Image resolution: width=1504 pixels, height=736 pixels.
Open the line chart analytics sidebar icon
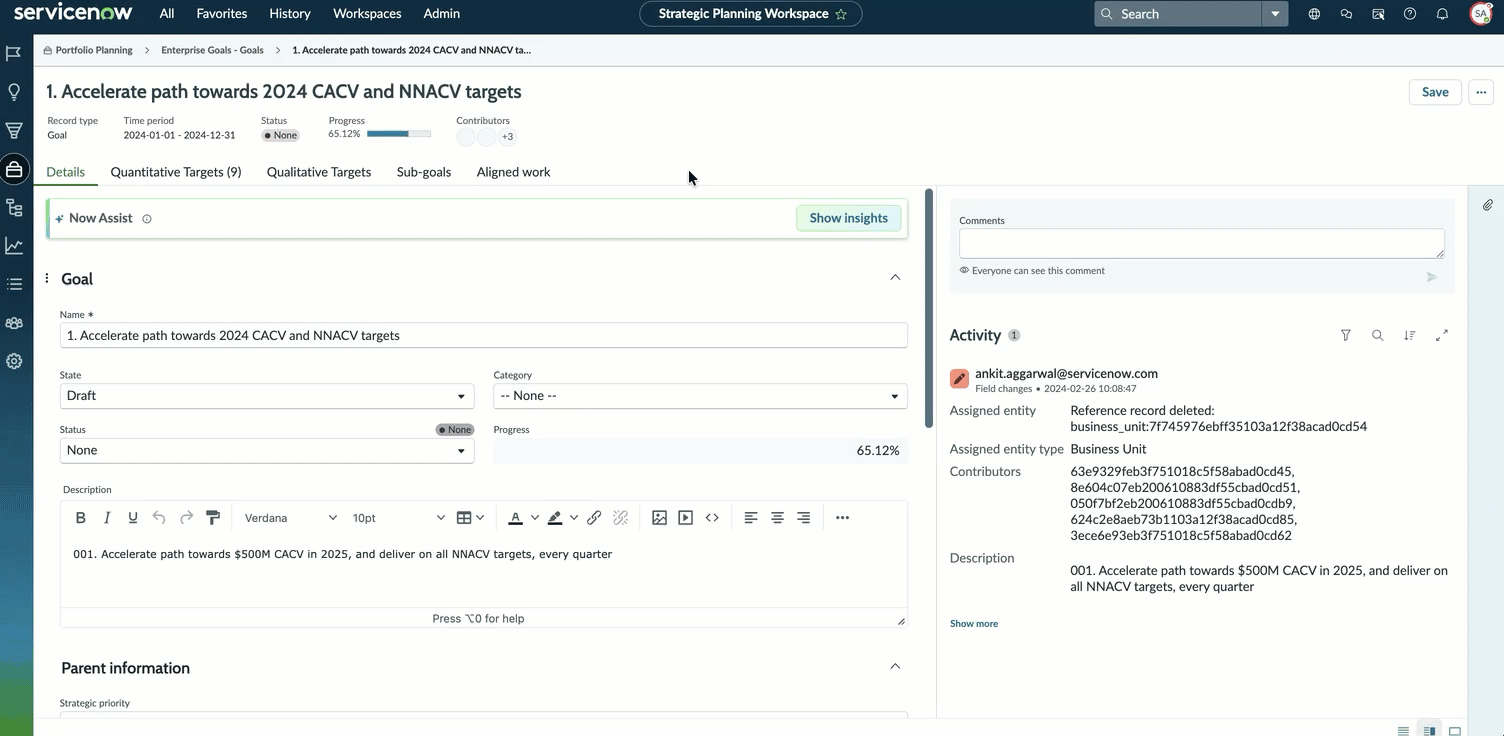tap(14, 246)
